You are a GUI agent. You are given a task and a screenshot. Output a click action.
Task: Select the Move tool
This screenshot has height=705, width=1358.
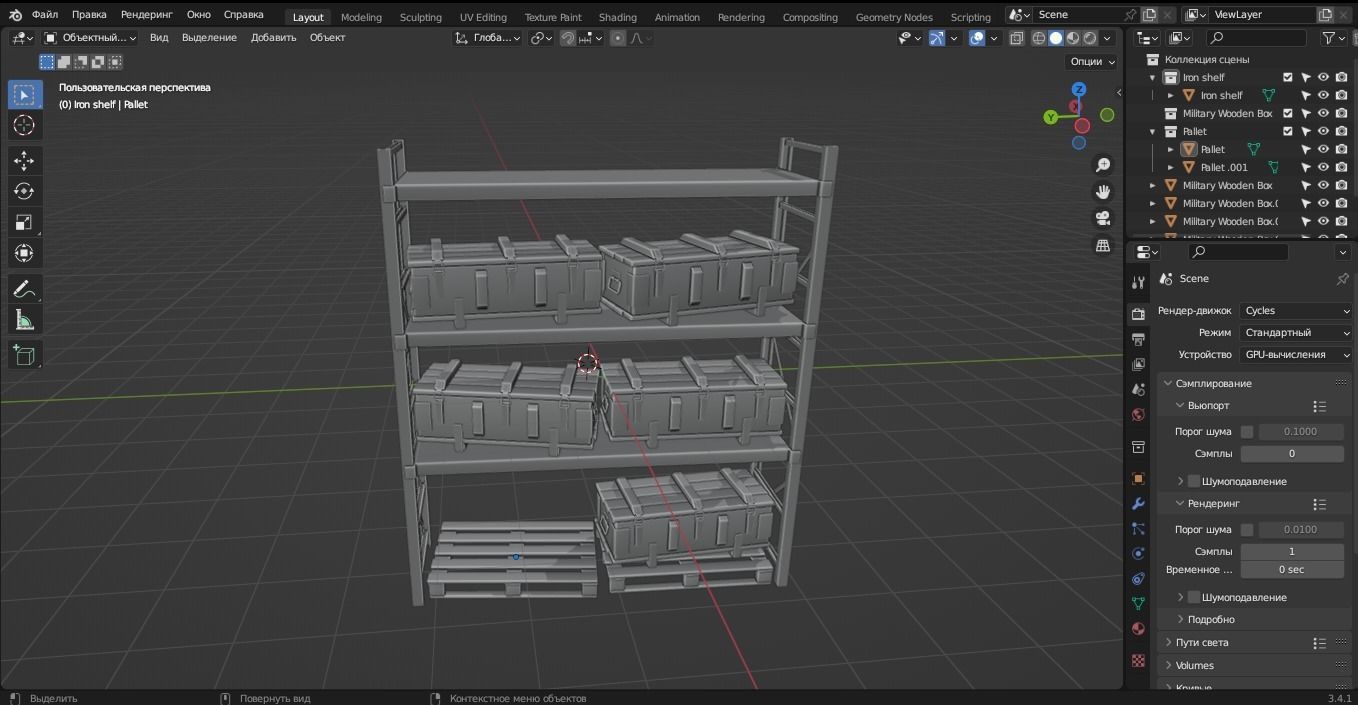(x=25, y=160)
